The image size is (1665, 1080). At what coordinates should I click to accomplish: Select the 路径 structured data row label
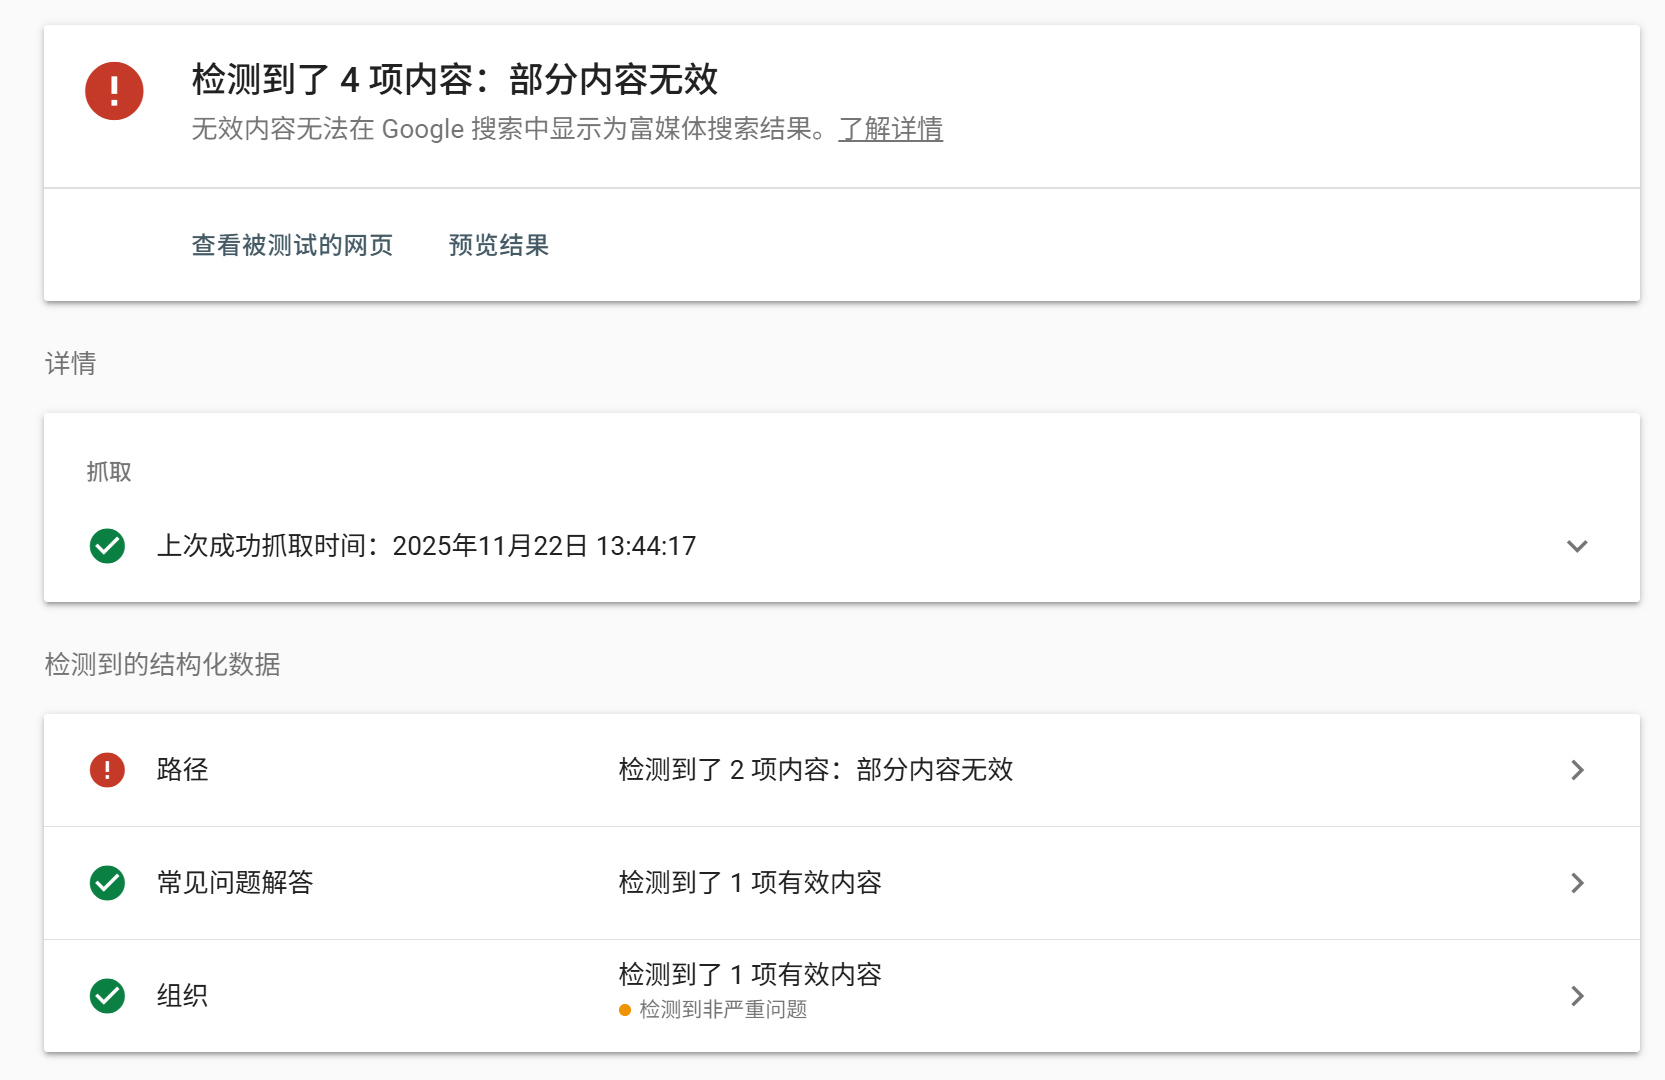182,770
